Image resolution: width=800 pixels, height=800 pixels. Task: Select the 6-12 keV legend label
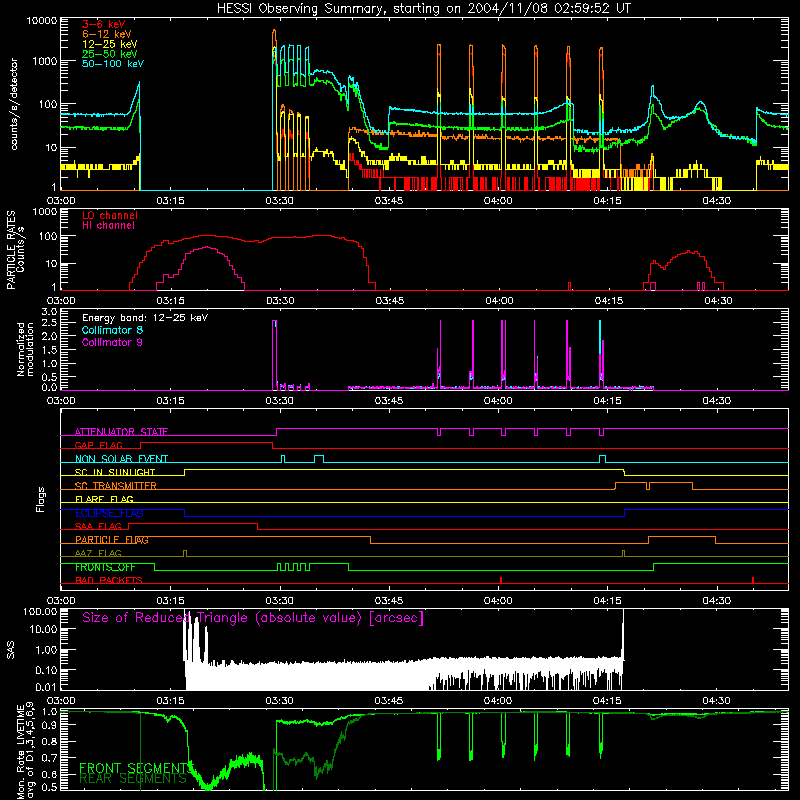click(x=107, y=34)
